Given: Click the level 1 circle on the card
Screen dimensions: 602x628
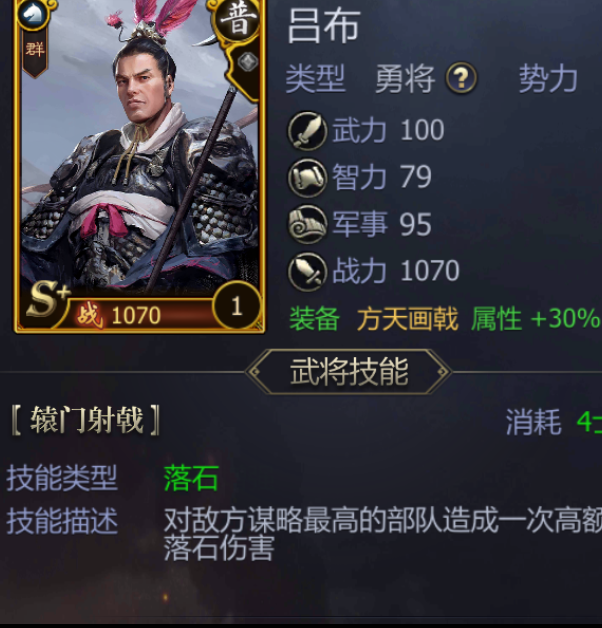Looking at the screenshot, I should [x=237, y=306].
